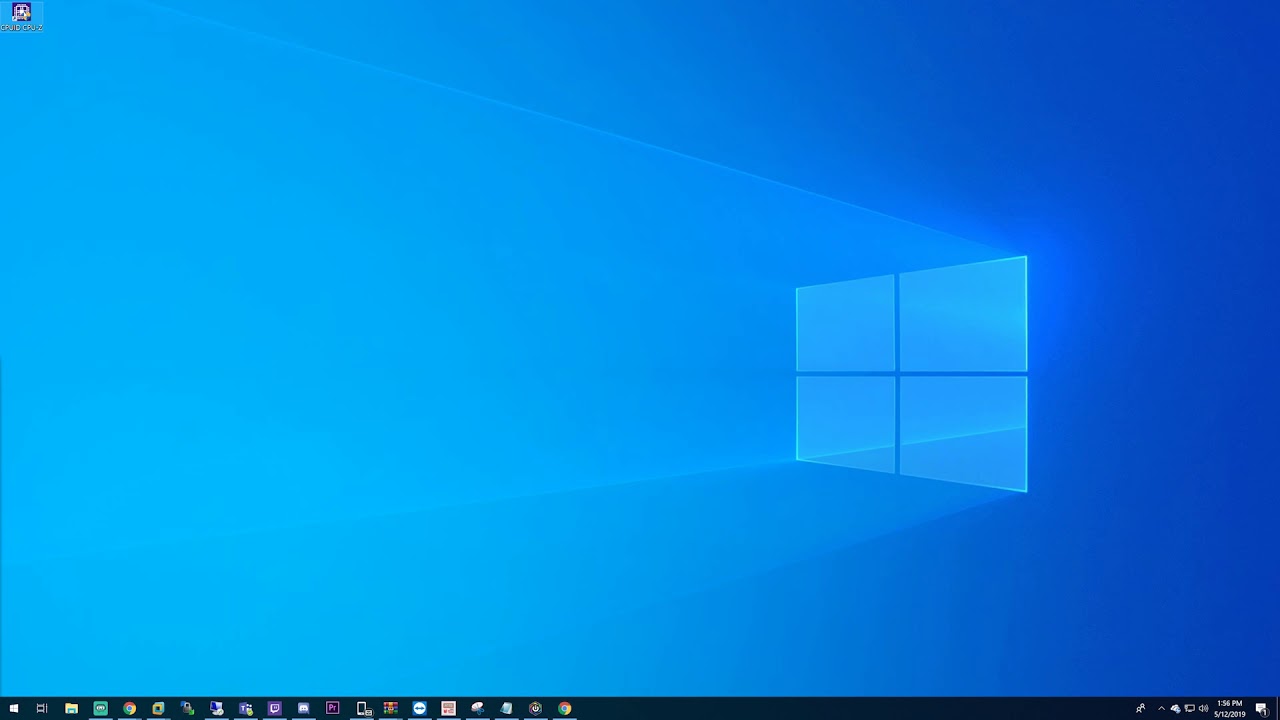The width and height of the screenshot is (1280, 720).
Task: Open the speaker volume control
Action: (1203, 708)
